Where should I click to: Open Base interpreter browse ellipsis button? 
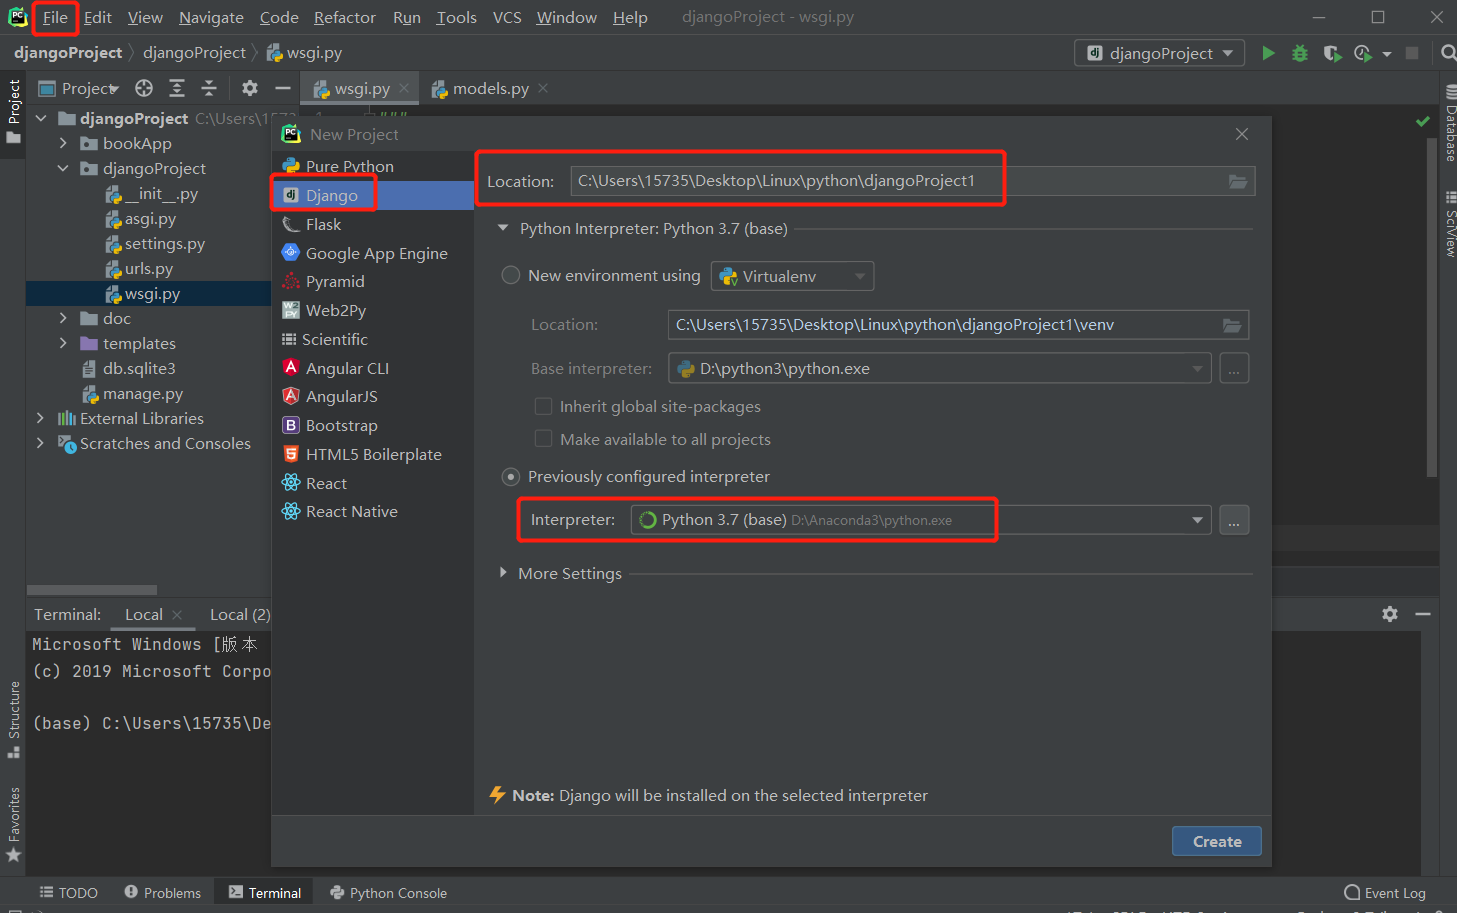1234,369
